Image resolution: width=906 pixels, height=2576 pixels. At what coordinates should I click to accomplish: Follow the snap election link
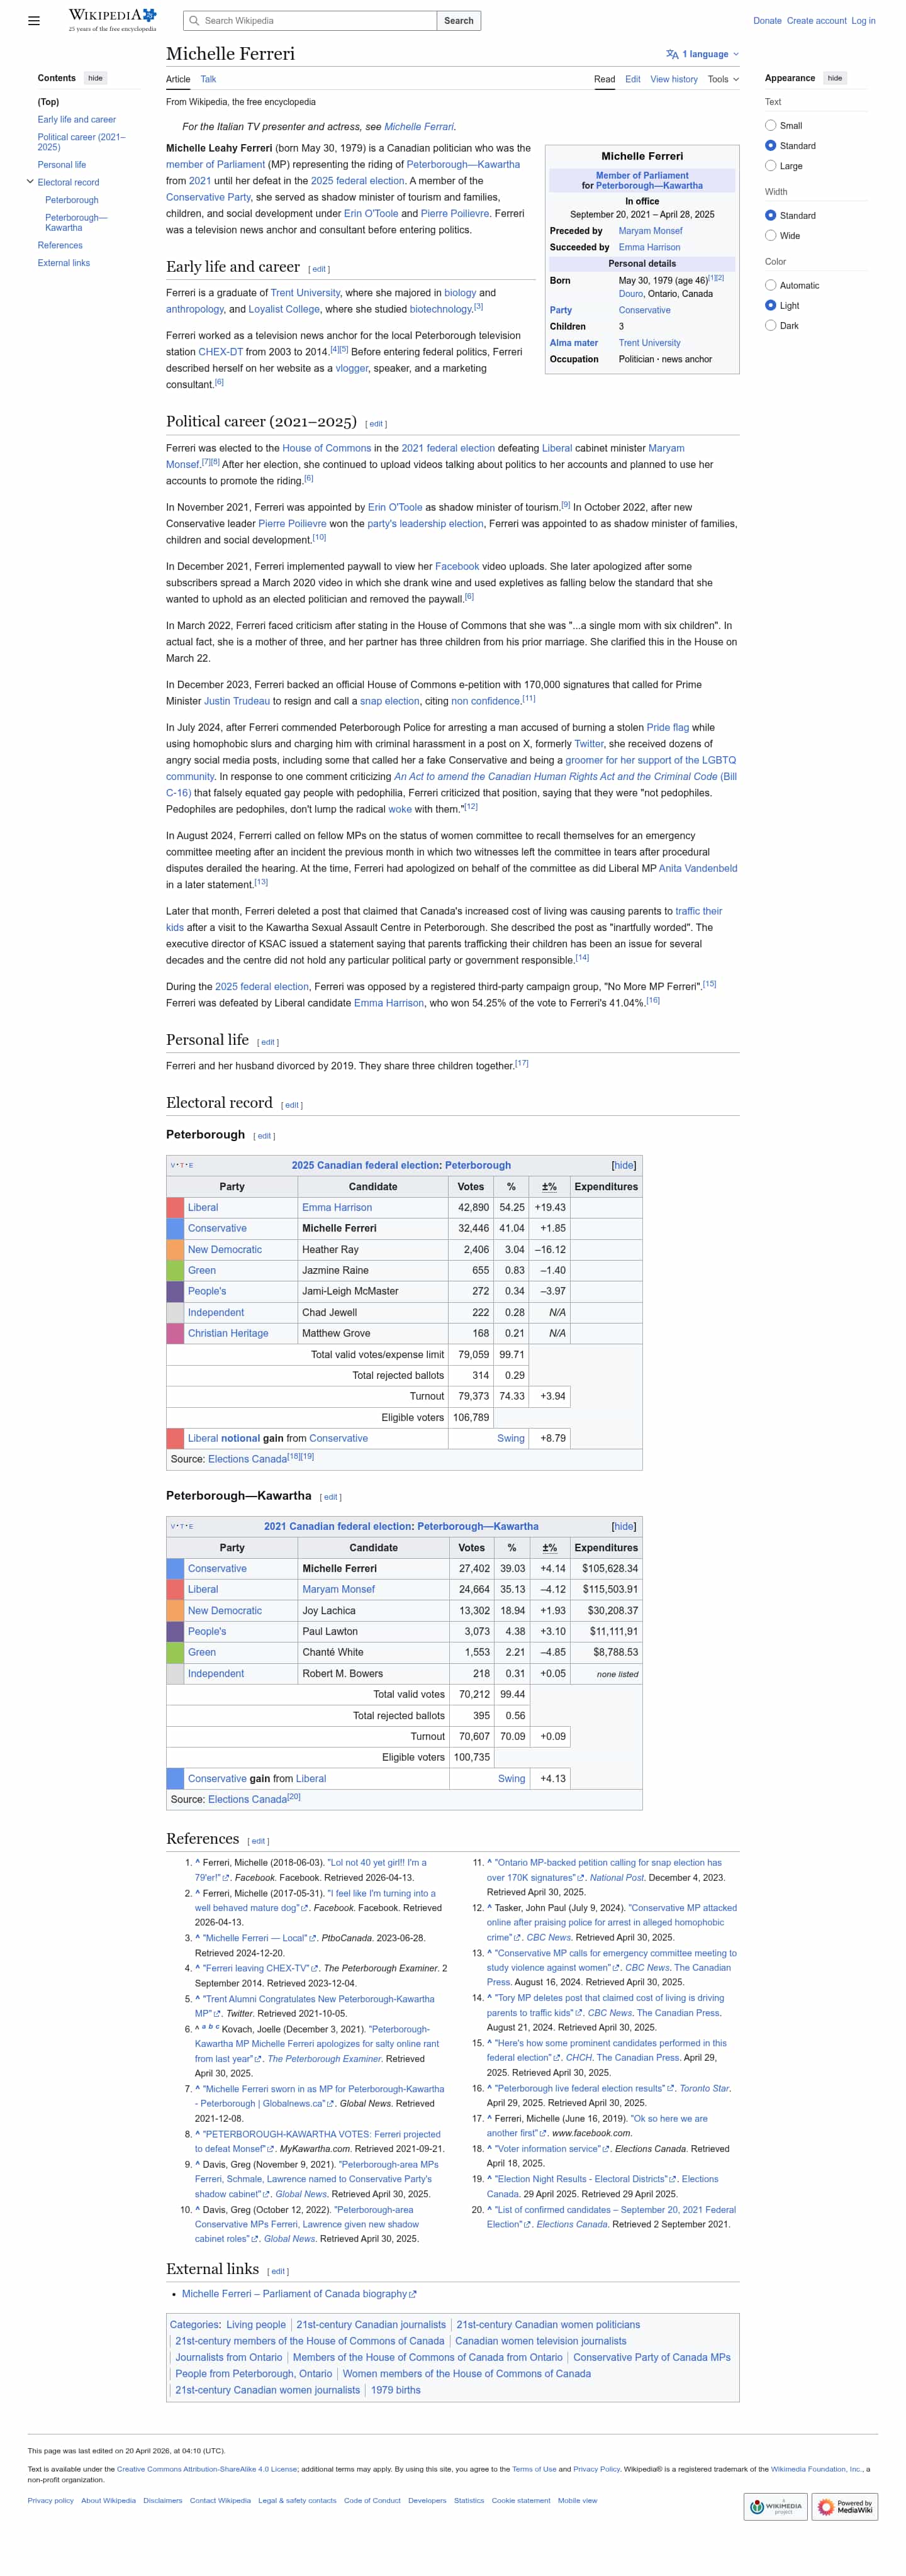click(390, 702)
